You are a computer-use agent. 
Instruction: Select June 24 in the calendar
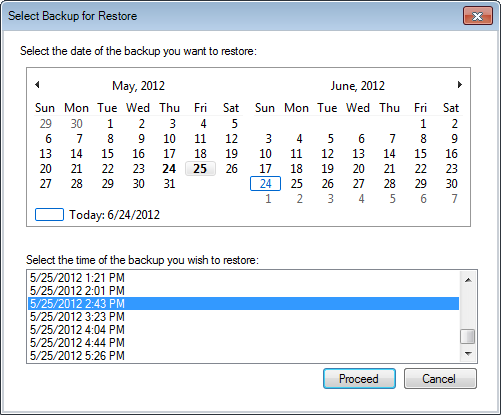click(x=265, y=184)
